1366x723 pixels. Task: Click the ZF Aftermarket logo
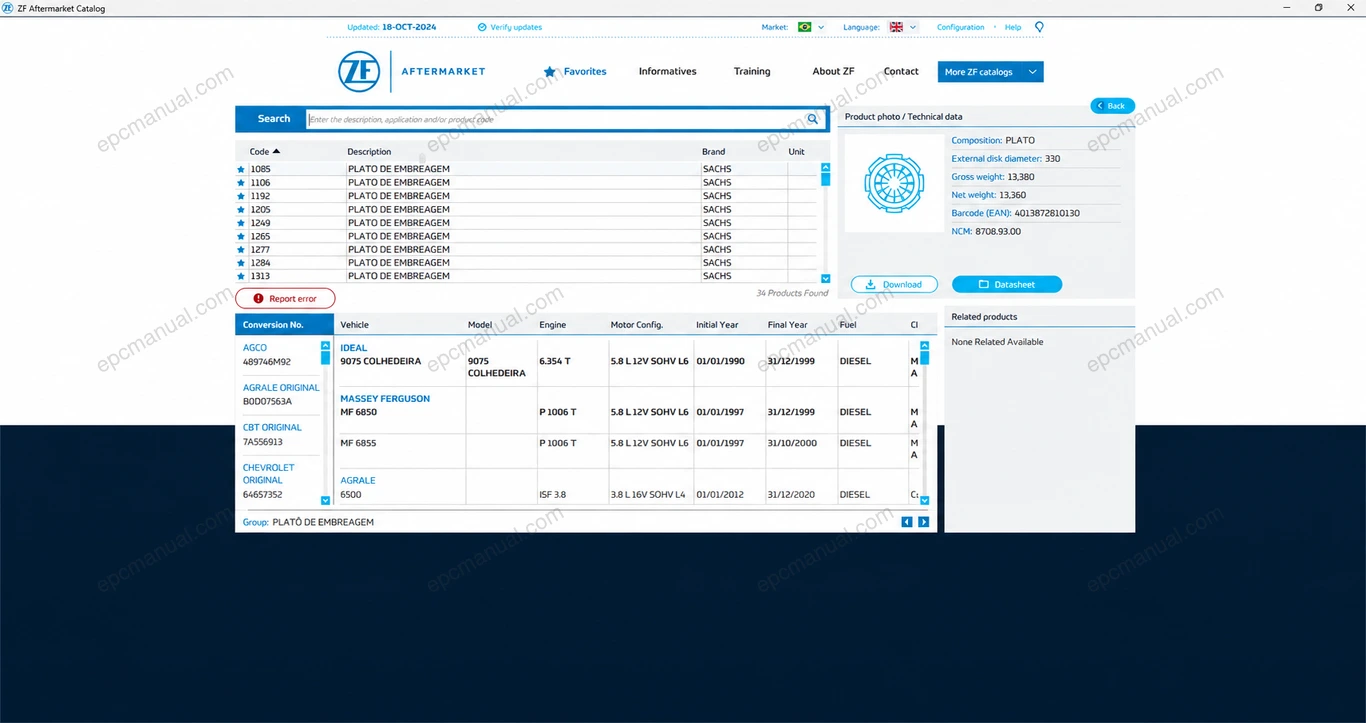[x=412, y=71]
